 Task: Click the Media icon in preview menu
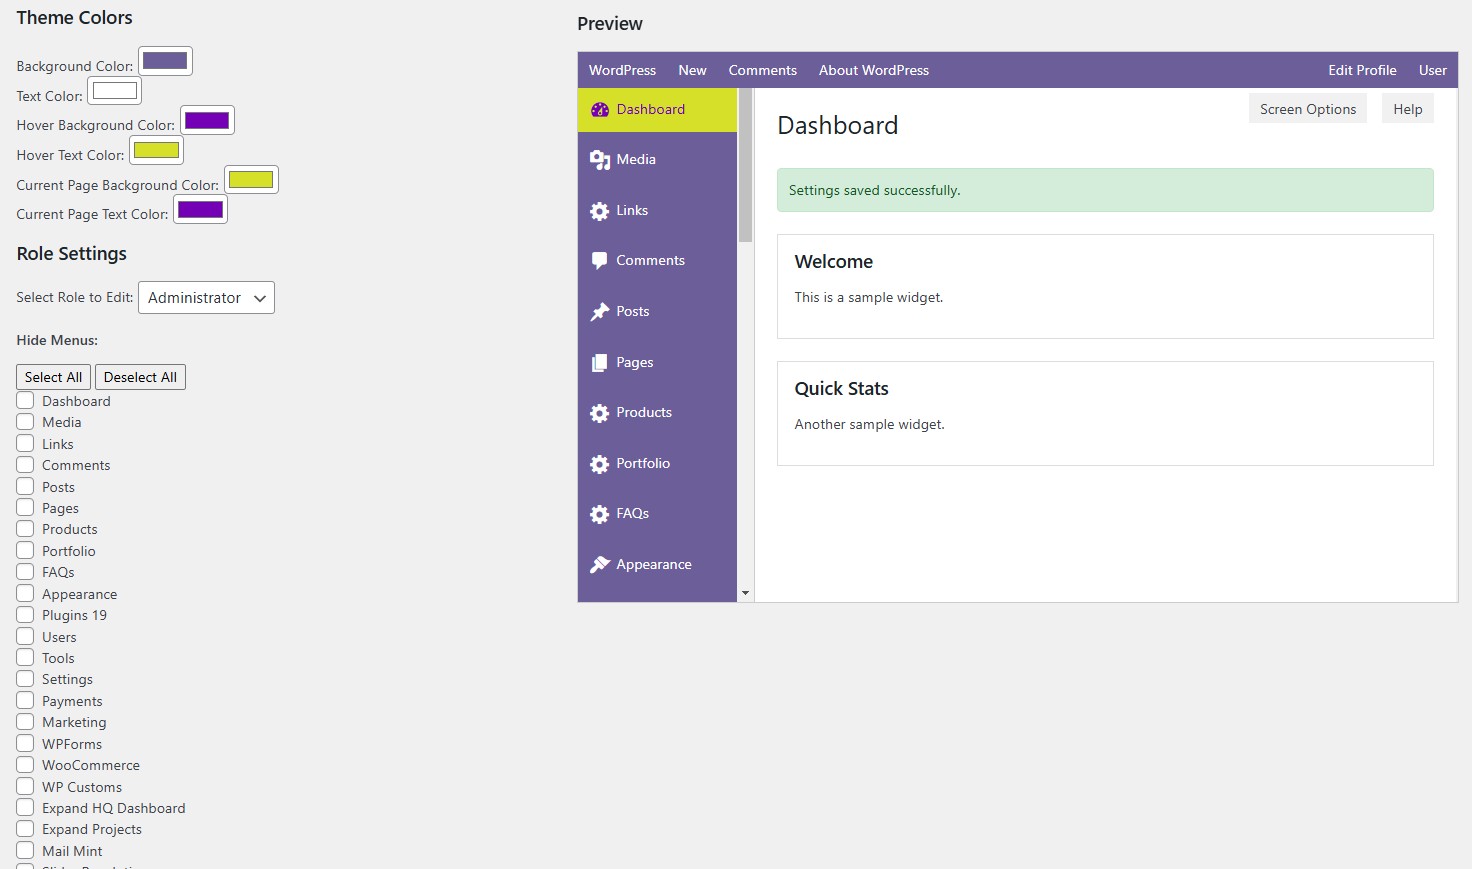pos(600,160)
